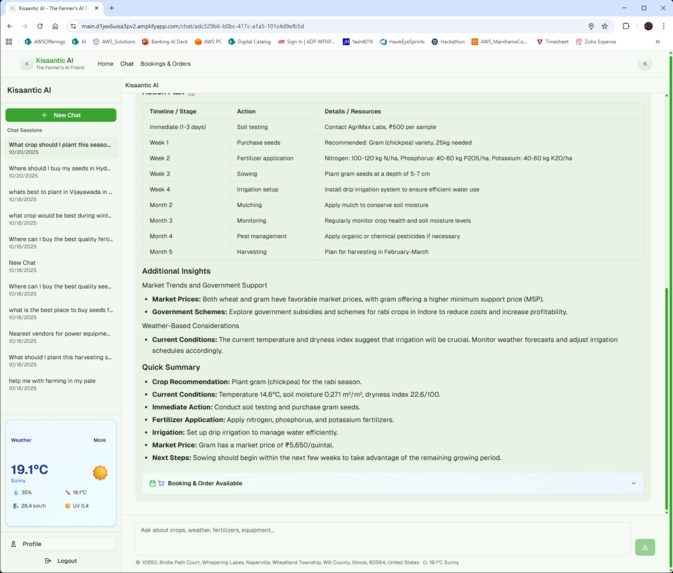Click More in Weather widget
This screenshot has width=673, height=573.
(100, 440)
